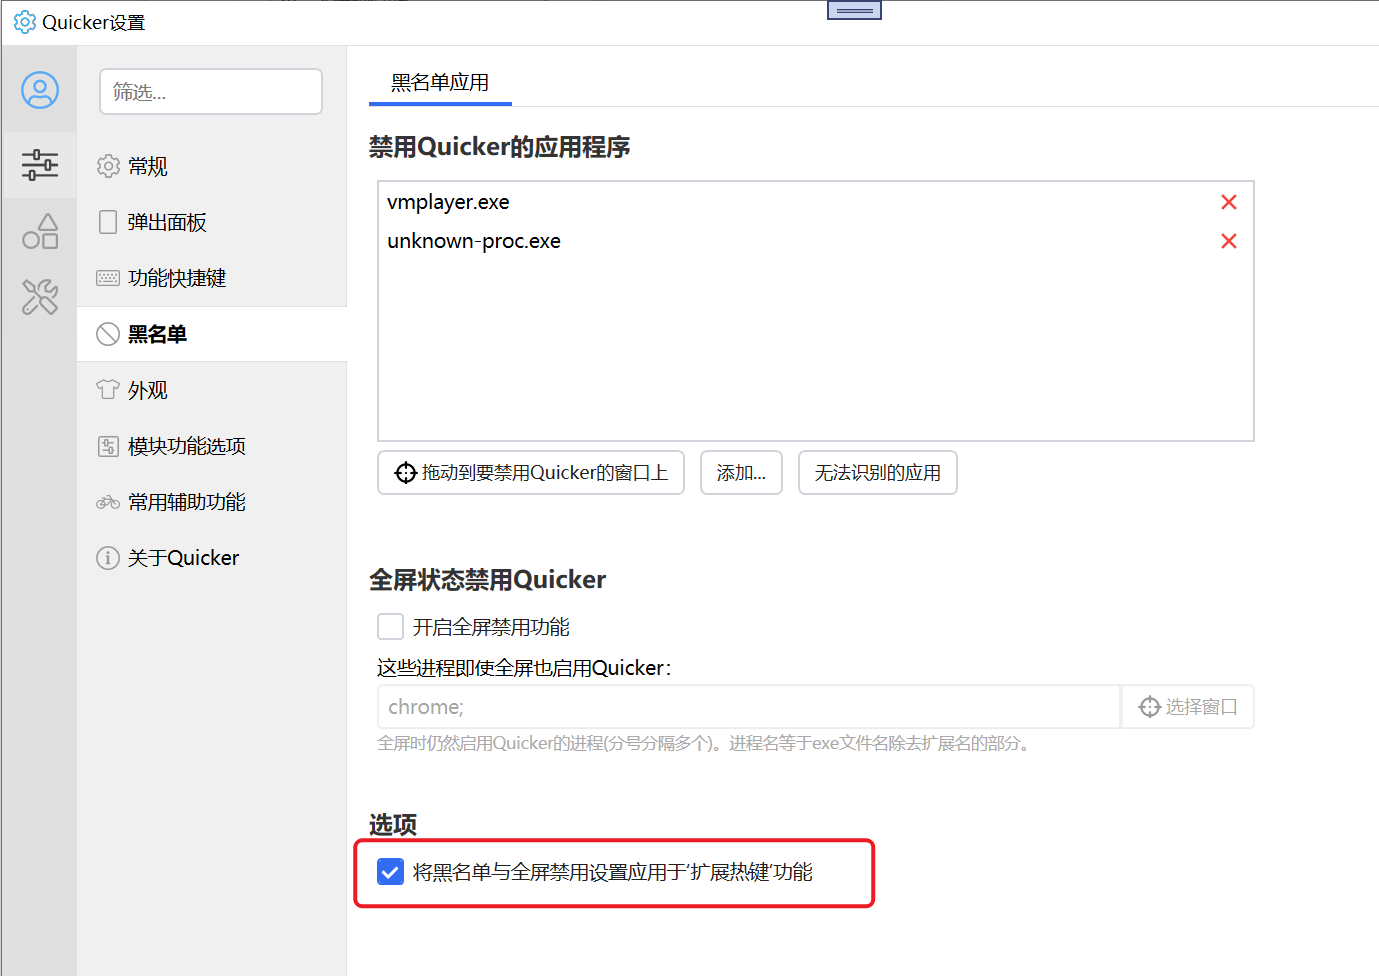The image size is (1379, 976).
Task: Select unknown-proc.exe in the blacklist
Action: (815, 241)
